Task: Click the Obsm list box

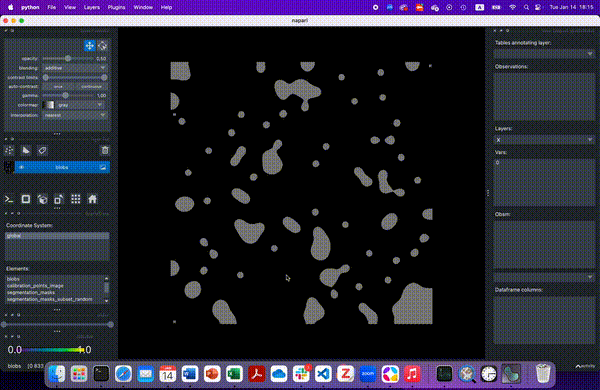Action: (544, 245)
